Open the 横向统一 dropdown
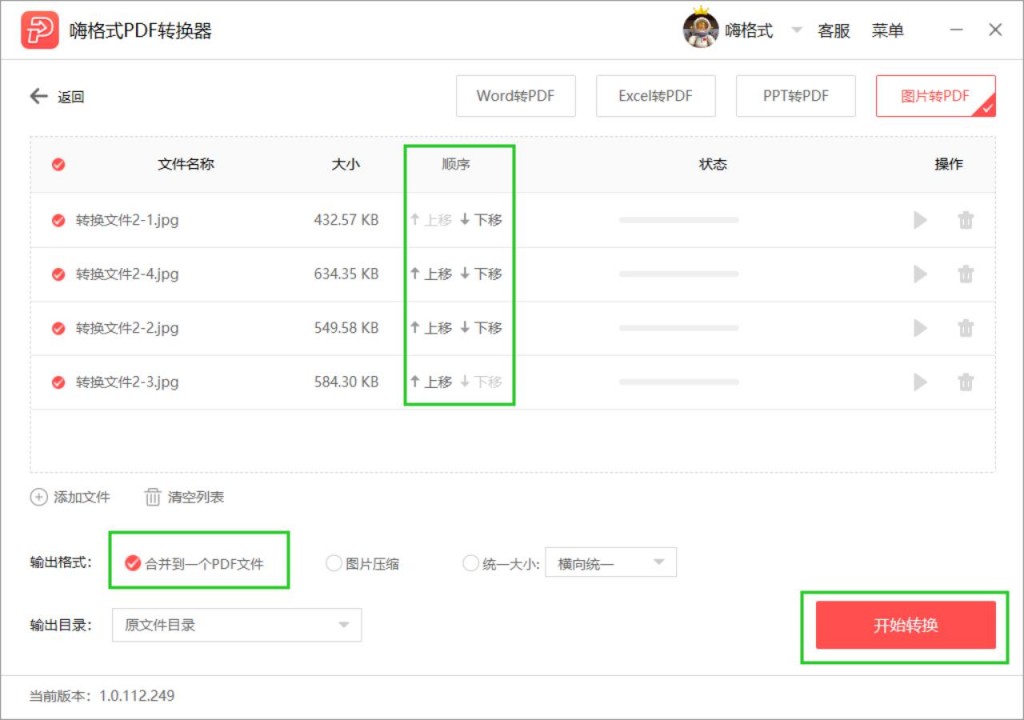 pyautogui.click(x=611, y=563)
